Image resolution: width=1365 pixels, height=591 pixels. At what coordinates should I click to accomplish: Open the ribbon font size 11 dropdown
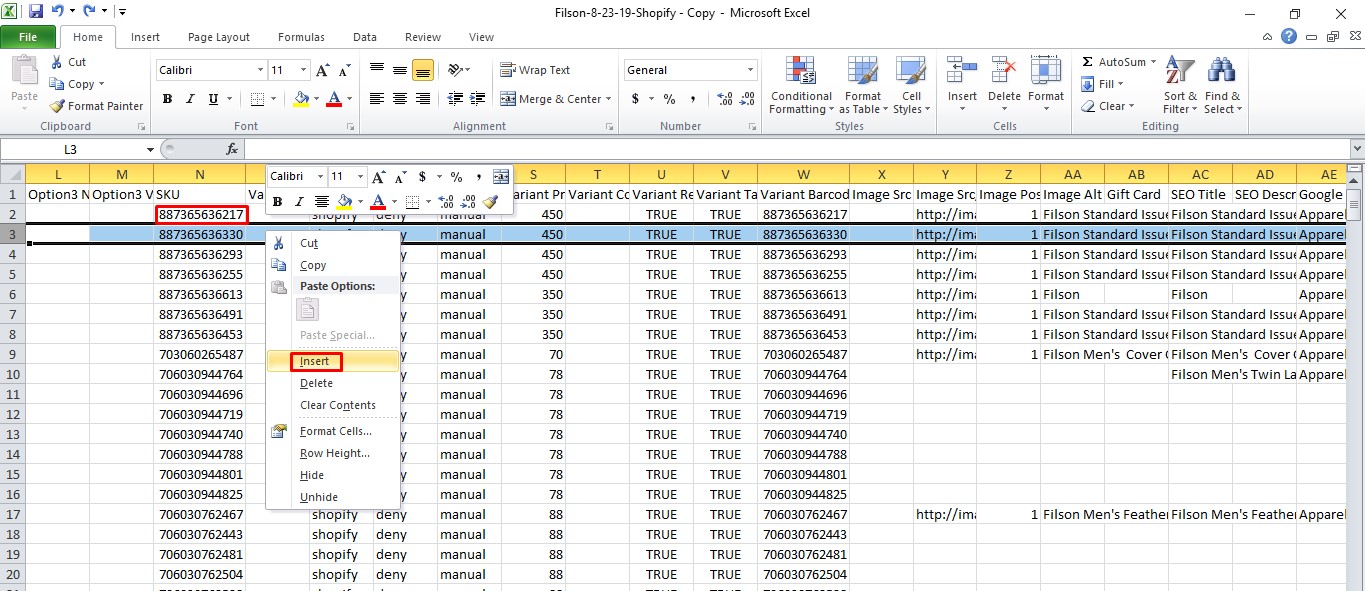click(x=303, y=70)
